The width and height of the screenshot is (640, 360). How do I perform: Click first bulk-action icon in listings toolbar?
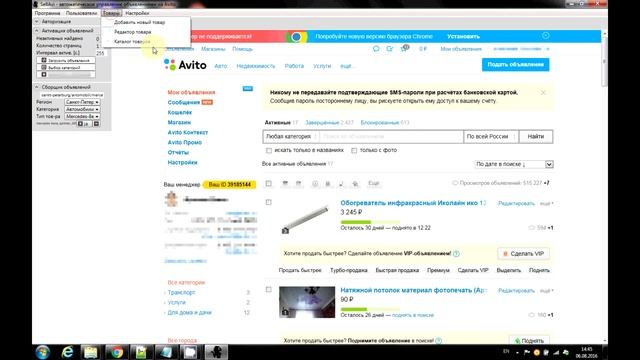[x=285, y=184]
